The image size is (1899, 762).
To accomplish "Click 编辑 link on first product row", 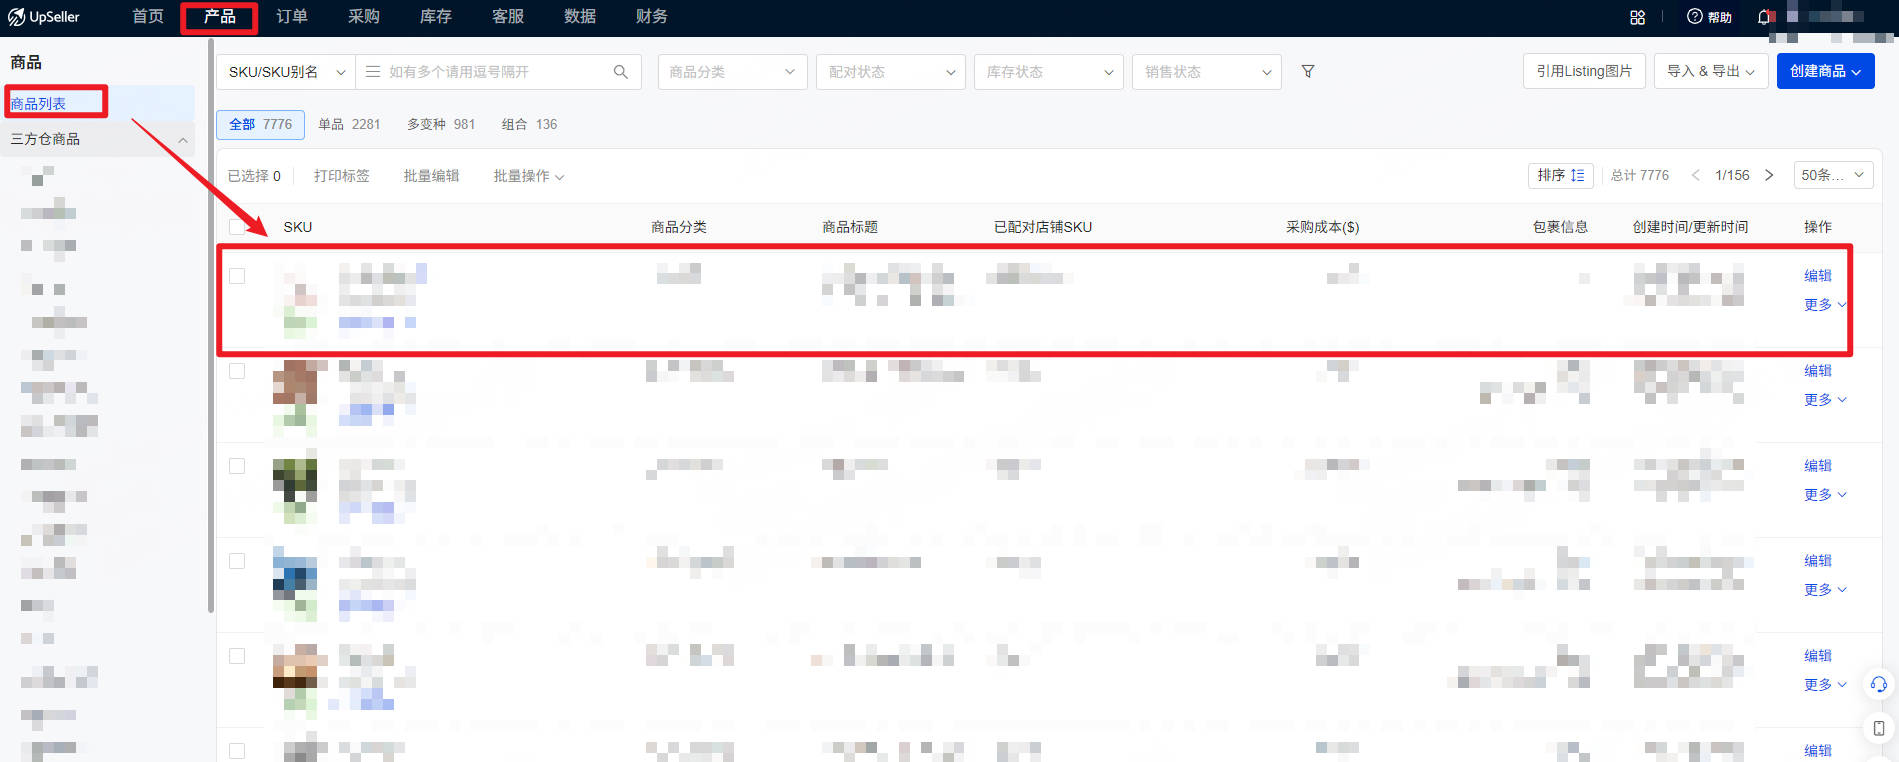I will (x=1817, y=276).
